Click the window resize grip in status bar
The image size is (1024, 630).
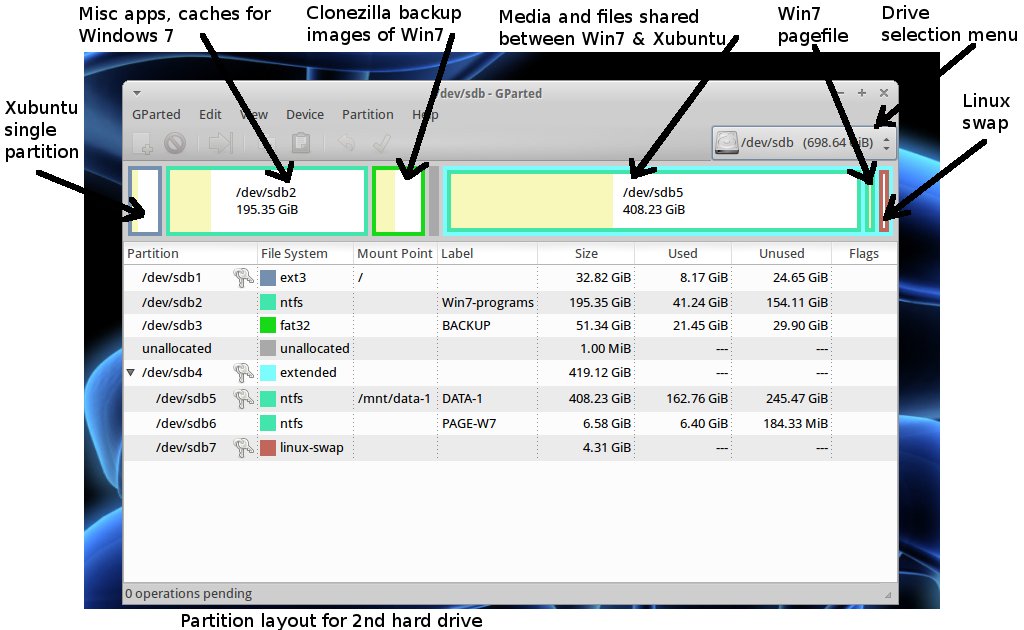coord(888,595)
